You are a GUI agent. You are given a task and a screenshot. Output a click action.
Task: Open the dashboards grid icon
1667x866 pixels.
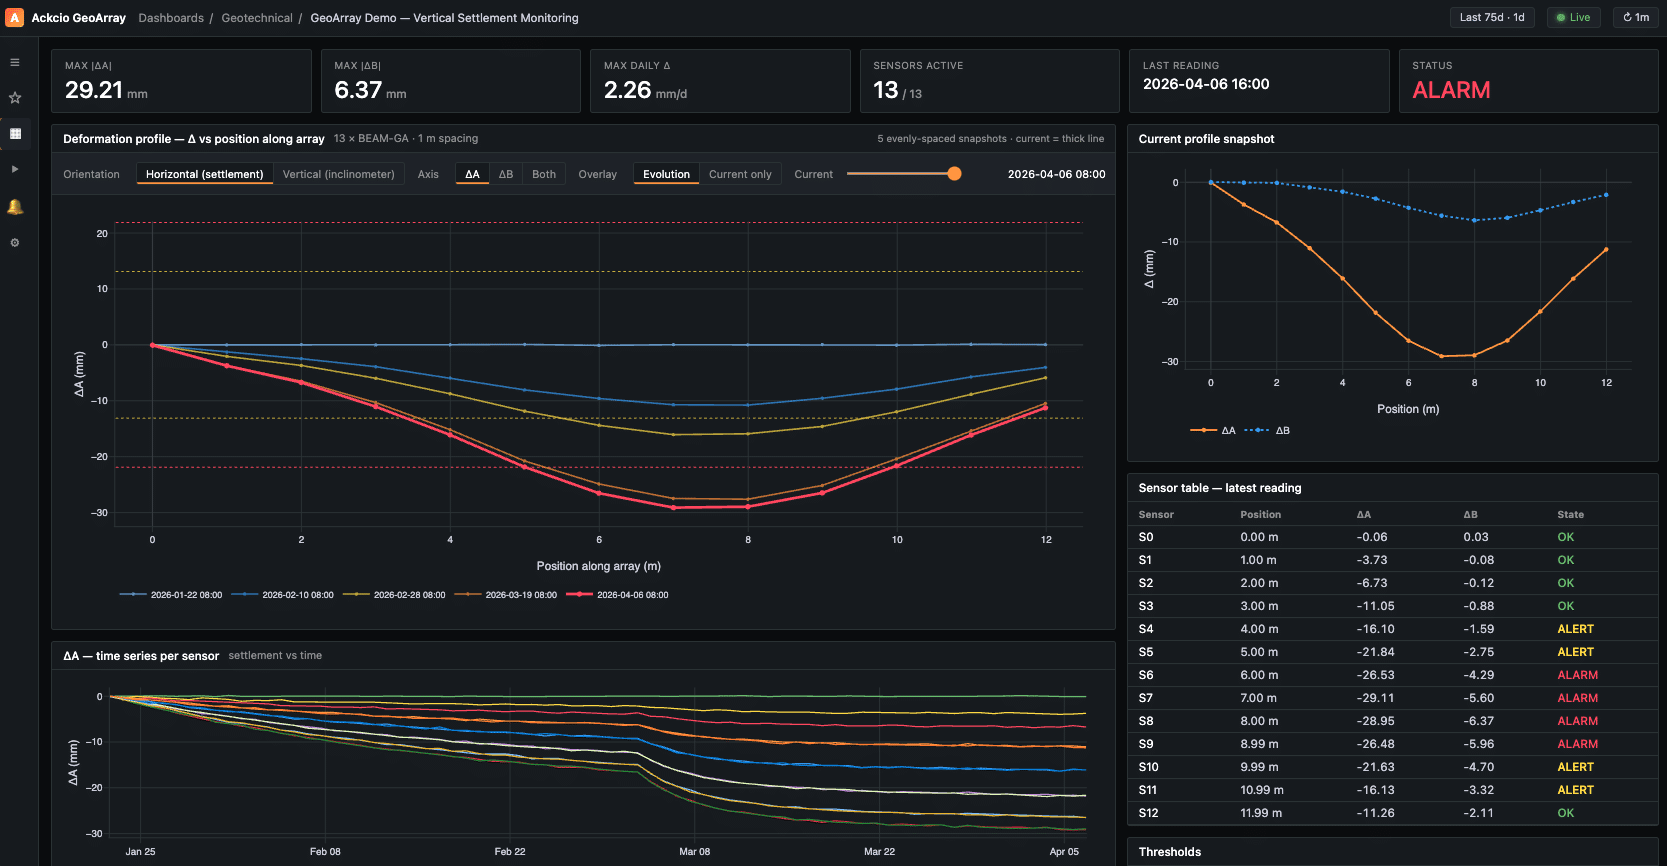pos(15,134)
